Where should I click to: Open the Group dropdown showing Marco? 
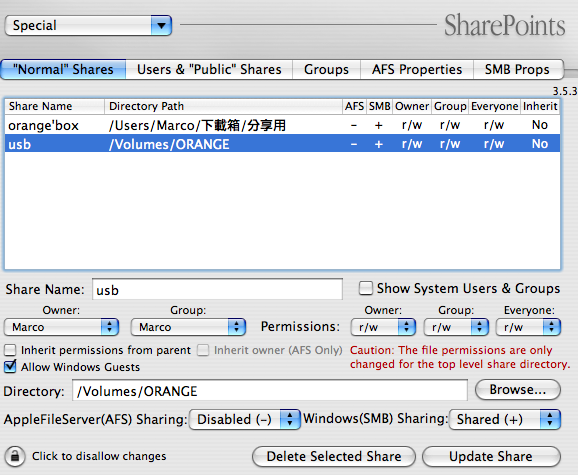tap(188, 327)
